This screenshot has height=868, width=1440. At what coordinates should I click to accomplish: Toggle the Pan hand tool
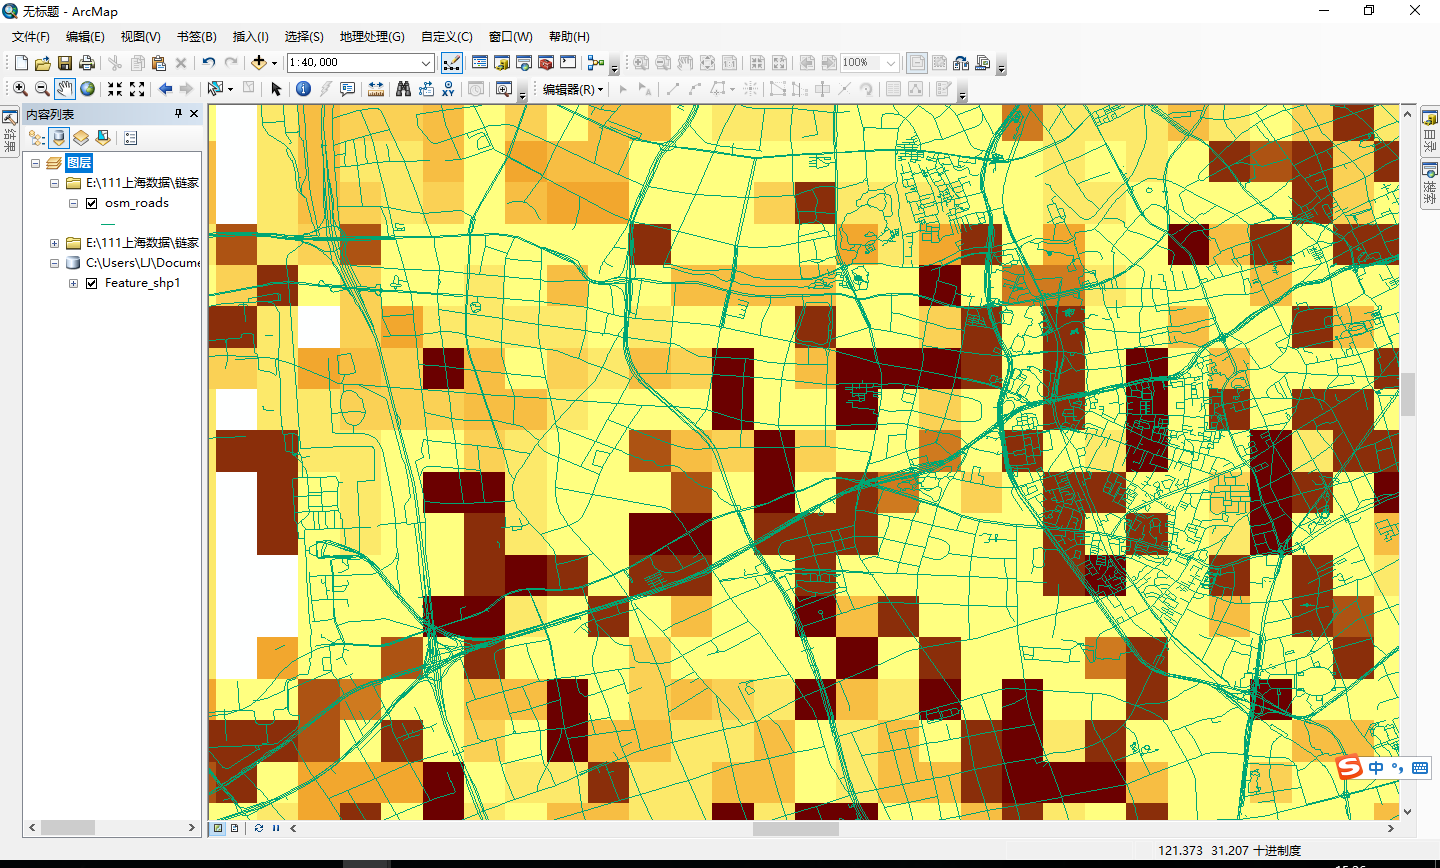[65, 89]
